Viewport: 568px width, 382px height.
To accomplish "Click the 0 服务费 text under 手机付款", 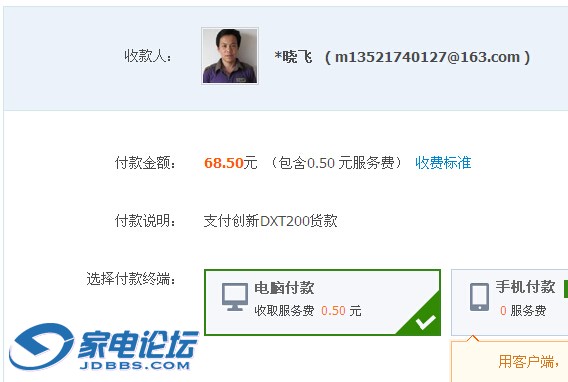I will coord(523,311).
